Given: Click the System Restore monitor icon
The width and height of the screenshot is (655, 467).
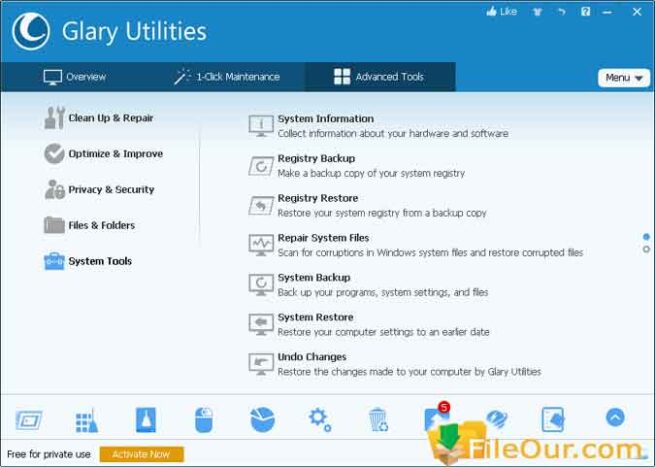Looking at the screenshot, I should pos(261,325).
